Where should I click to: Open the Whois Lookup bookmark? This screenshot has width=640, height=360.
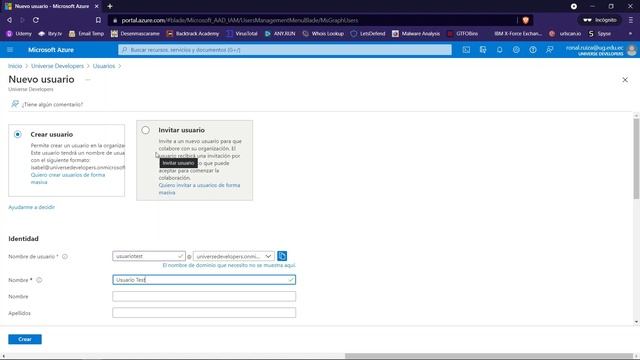tap(323, 33)
